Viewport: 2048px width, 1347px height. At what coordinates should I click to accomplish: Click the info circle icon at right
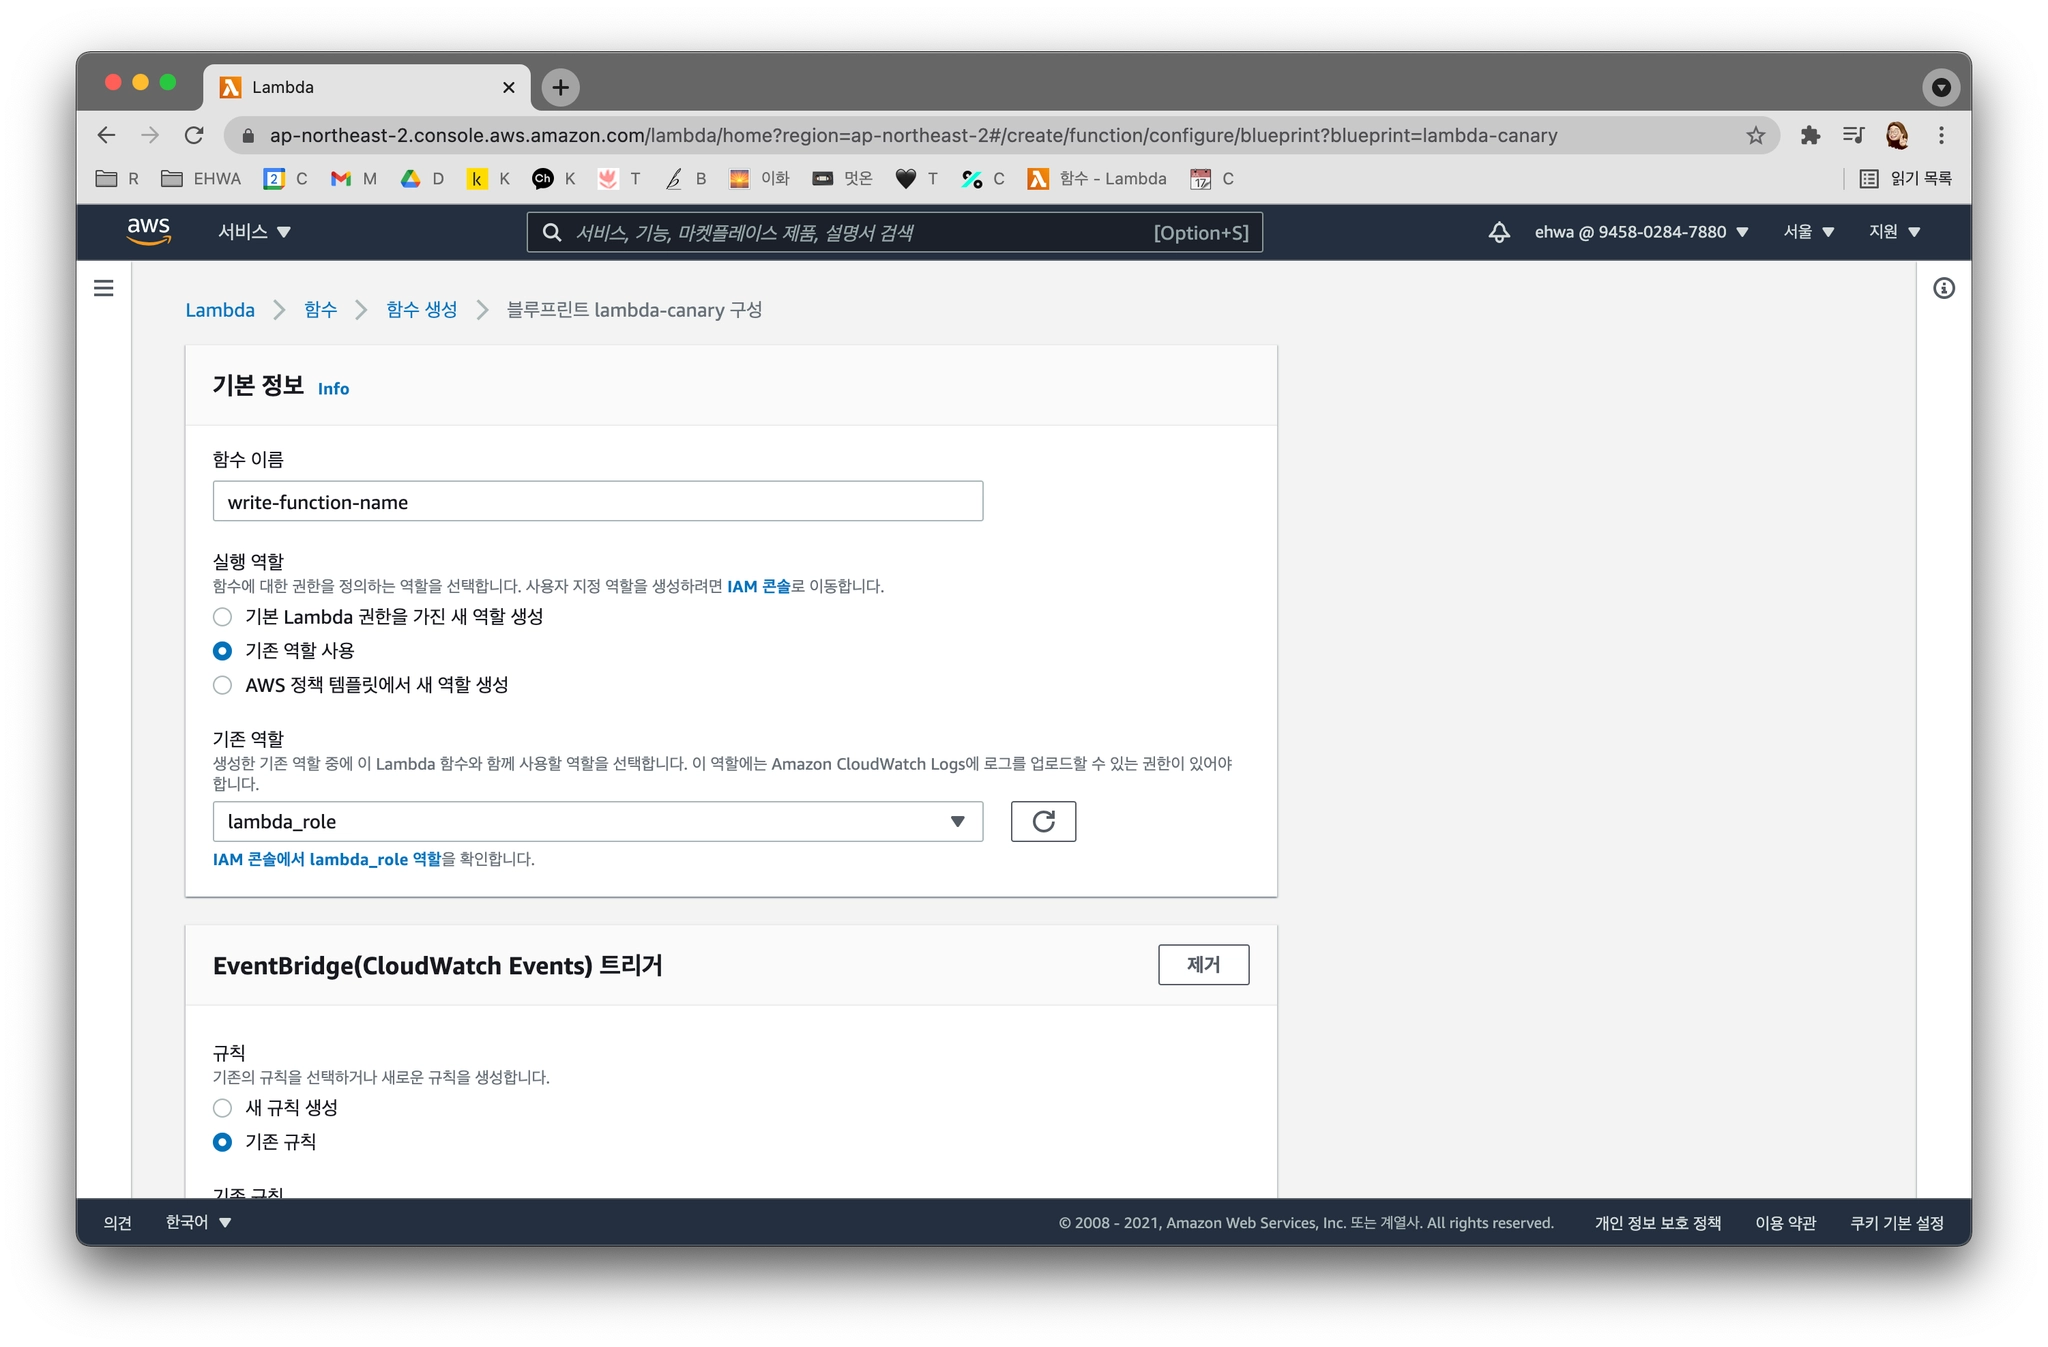click(x=1943, y=289)
